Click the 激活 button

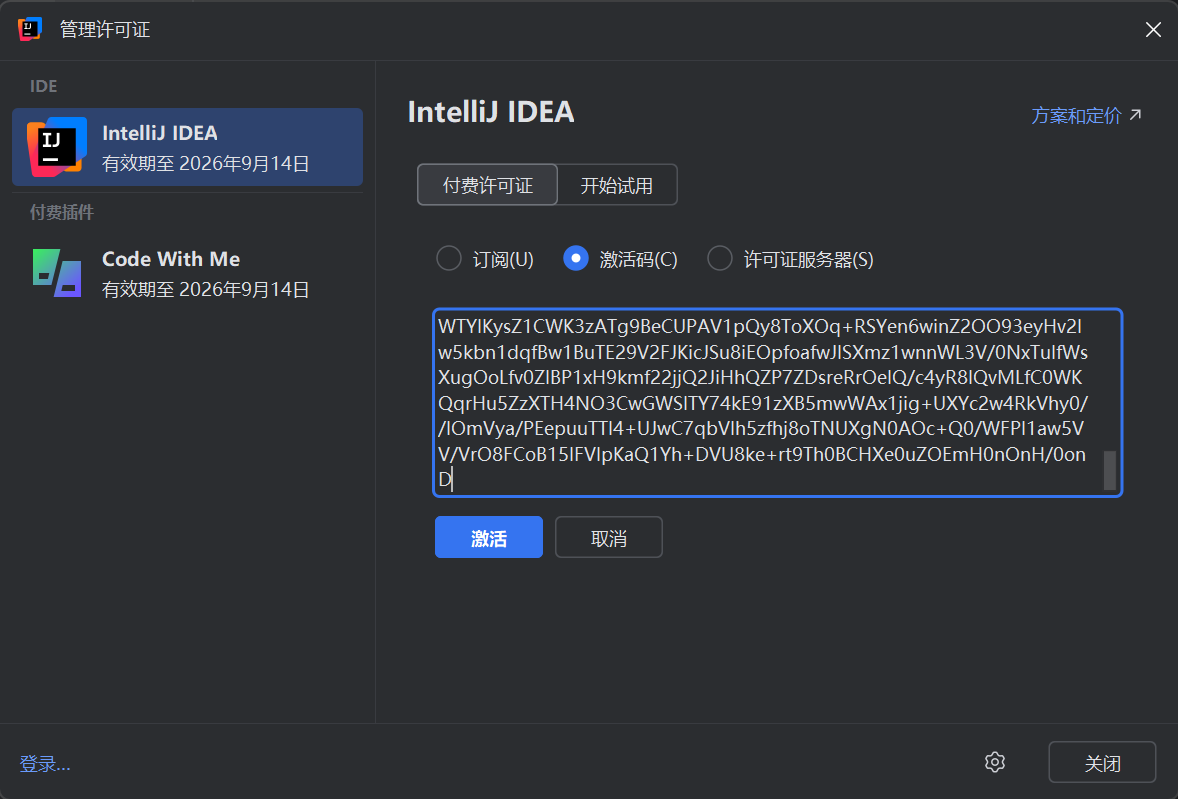[488, 537]
